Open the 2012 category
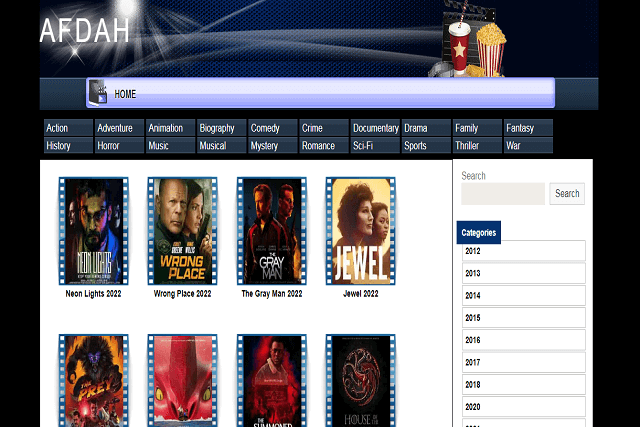 tap(524, 251)
